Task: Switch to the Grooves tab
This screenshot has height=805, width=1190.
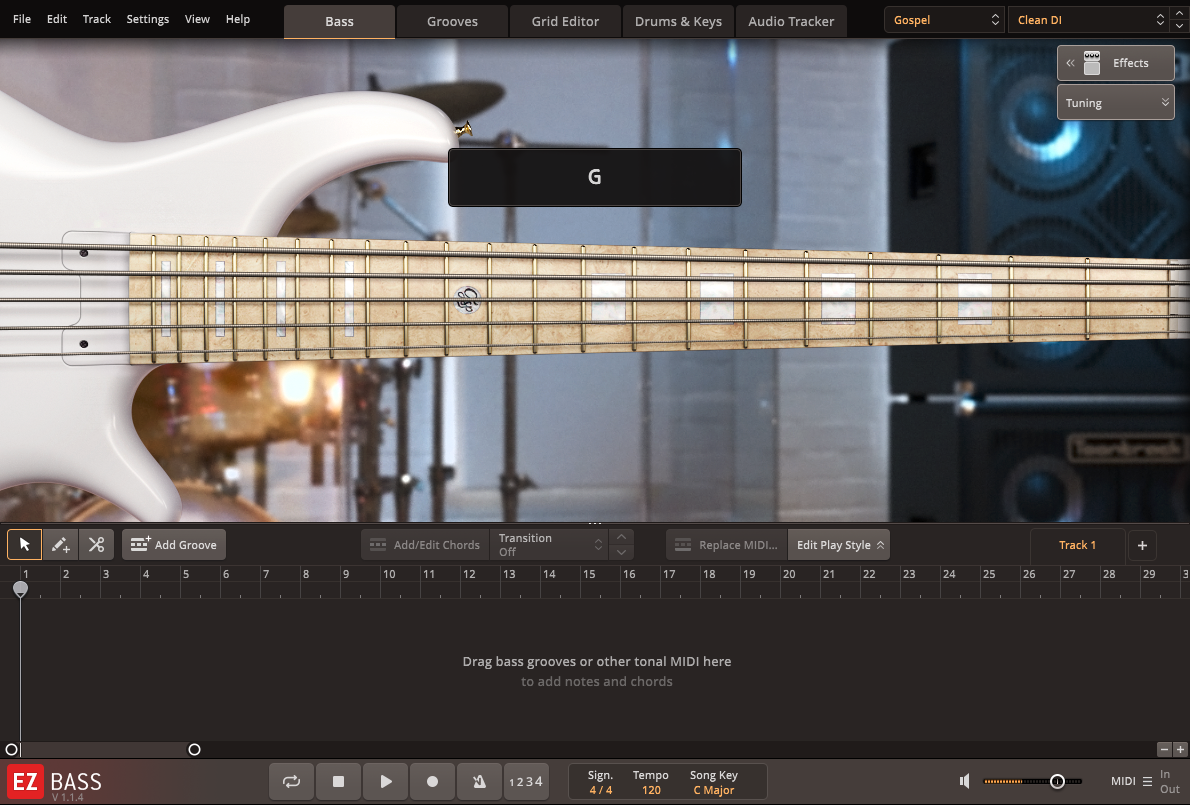Action: 452,21
